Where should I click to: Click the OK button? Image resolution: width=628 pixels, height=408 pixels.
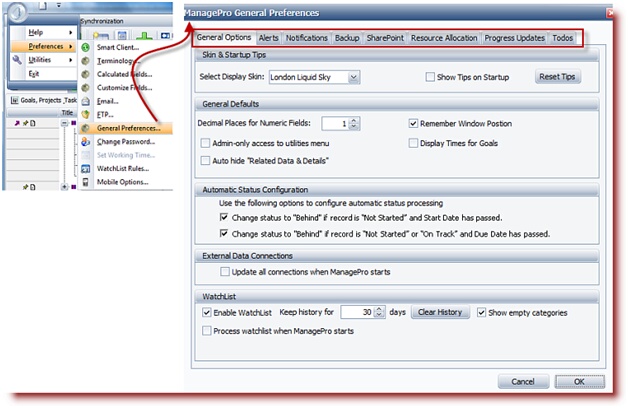coord(580,382)
